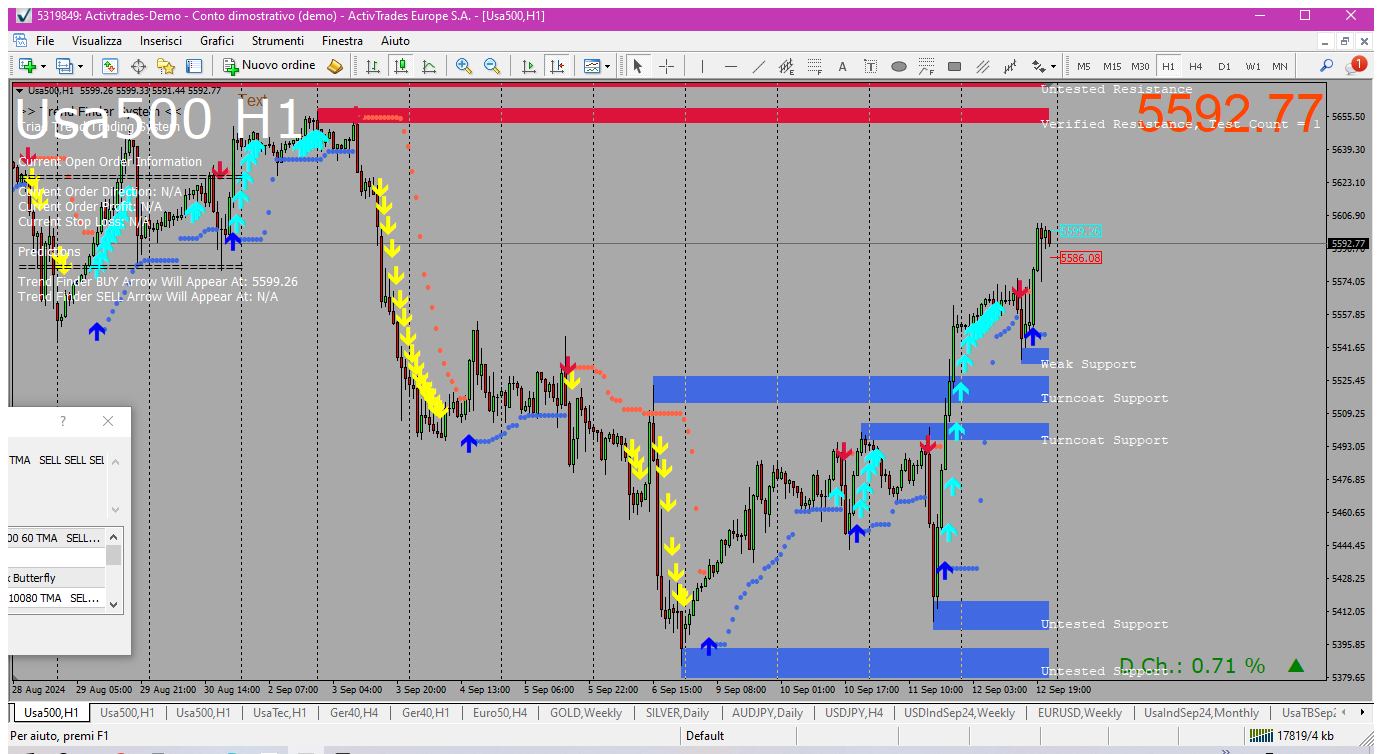Viewport: 1382px width, 754px height.
Task: Switch chart to line chart
Action: 429,66
